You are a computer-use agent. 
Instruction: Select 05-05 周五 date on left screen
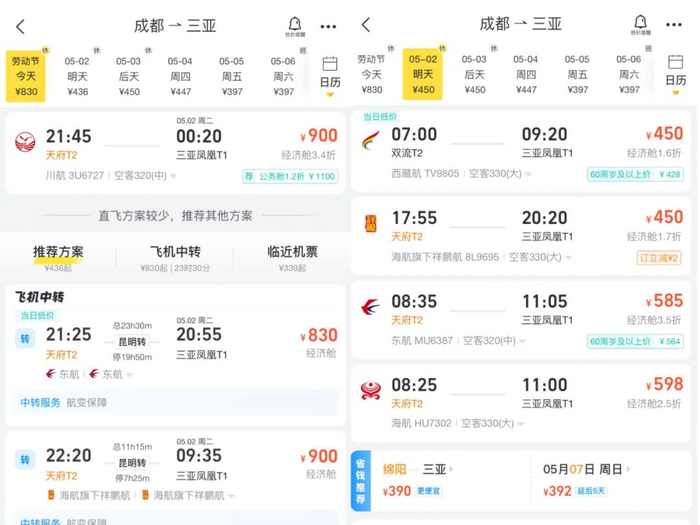pos(232,76)
